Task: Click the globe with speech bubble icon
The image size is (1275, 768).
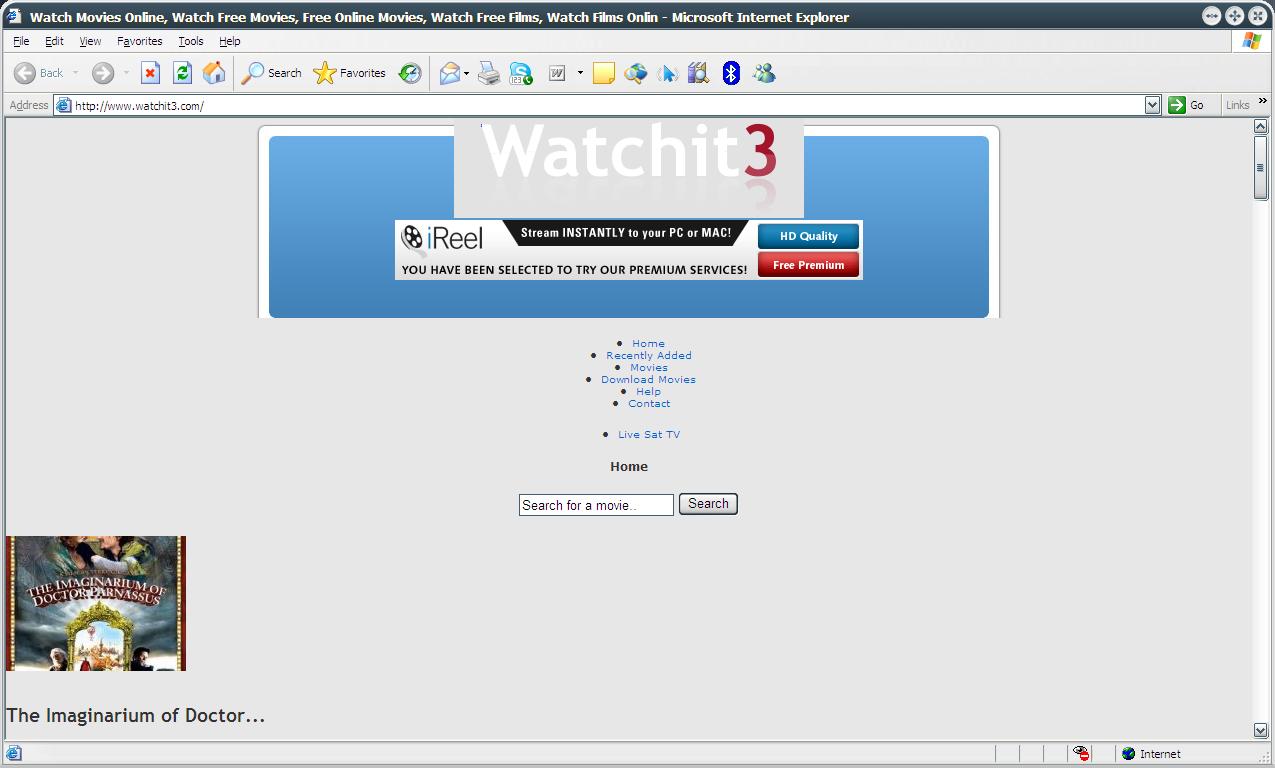Action: 635,73
